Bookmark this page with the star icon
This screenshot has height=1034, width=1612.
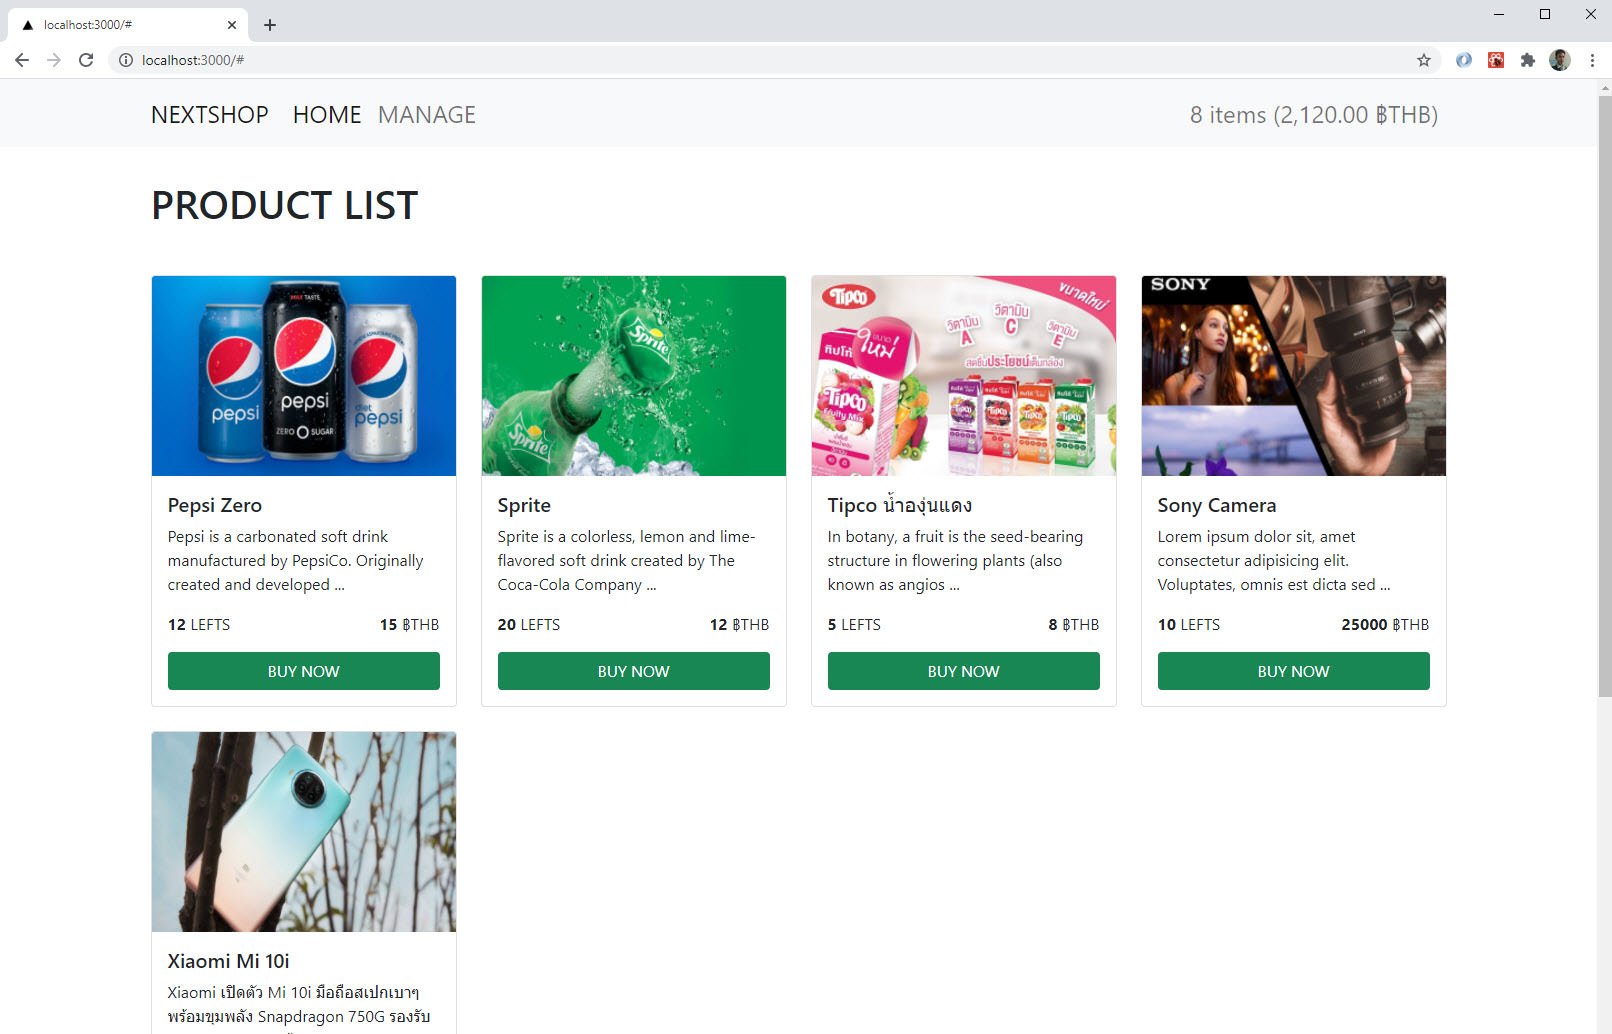pos(1424,60)
